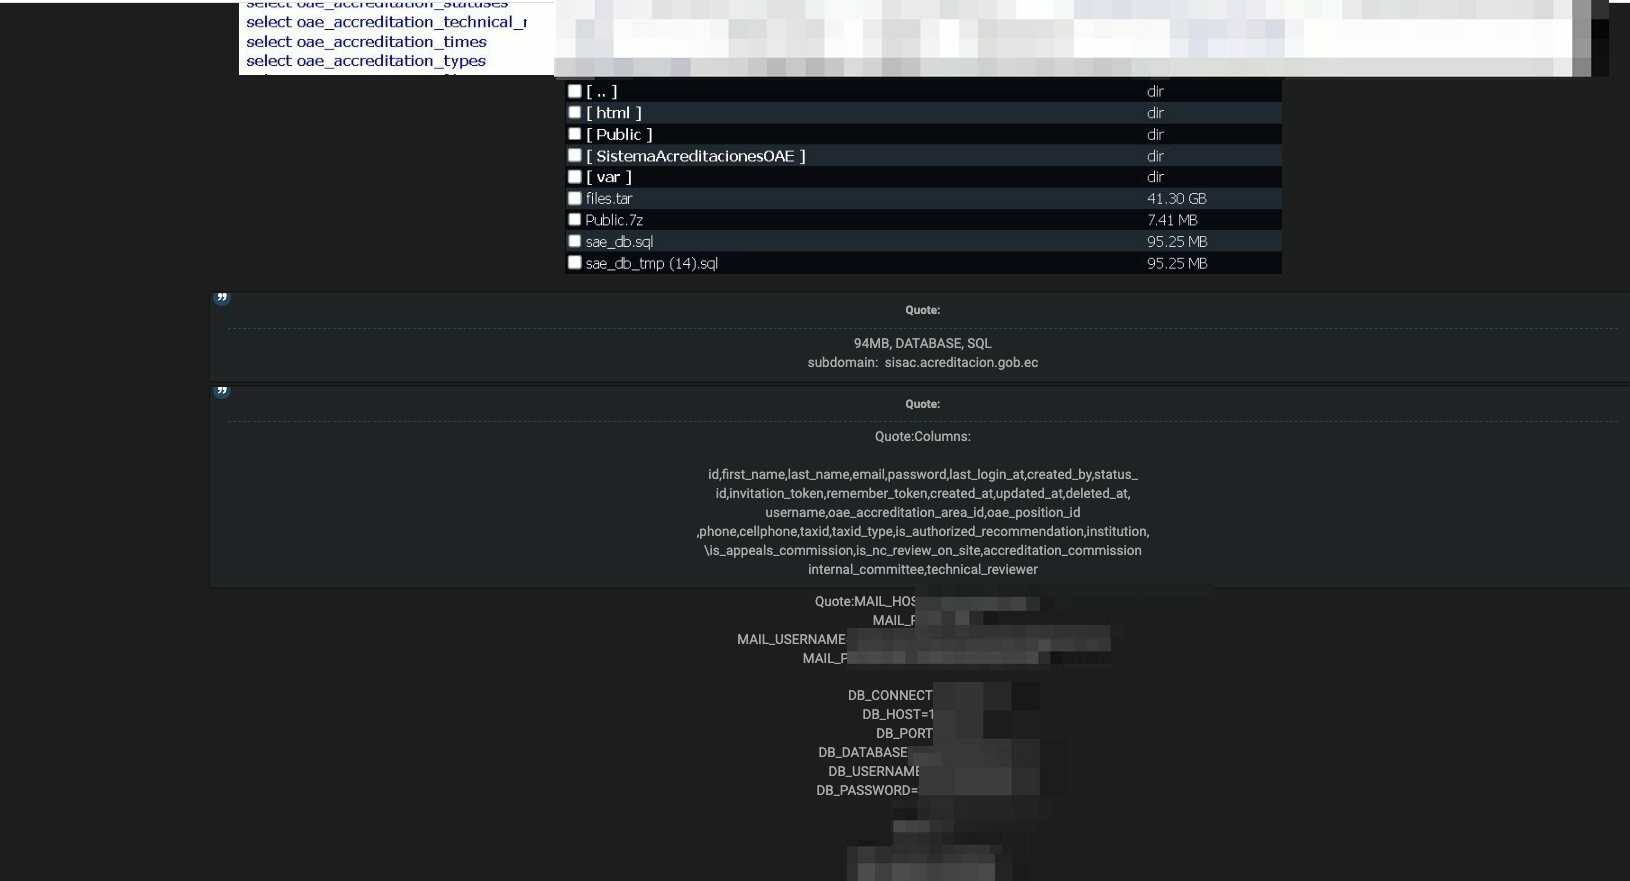1630x881 pixels.
Task: Open the [ html ] directory
Action: click(x=614, y=113)
